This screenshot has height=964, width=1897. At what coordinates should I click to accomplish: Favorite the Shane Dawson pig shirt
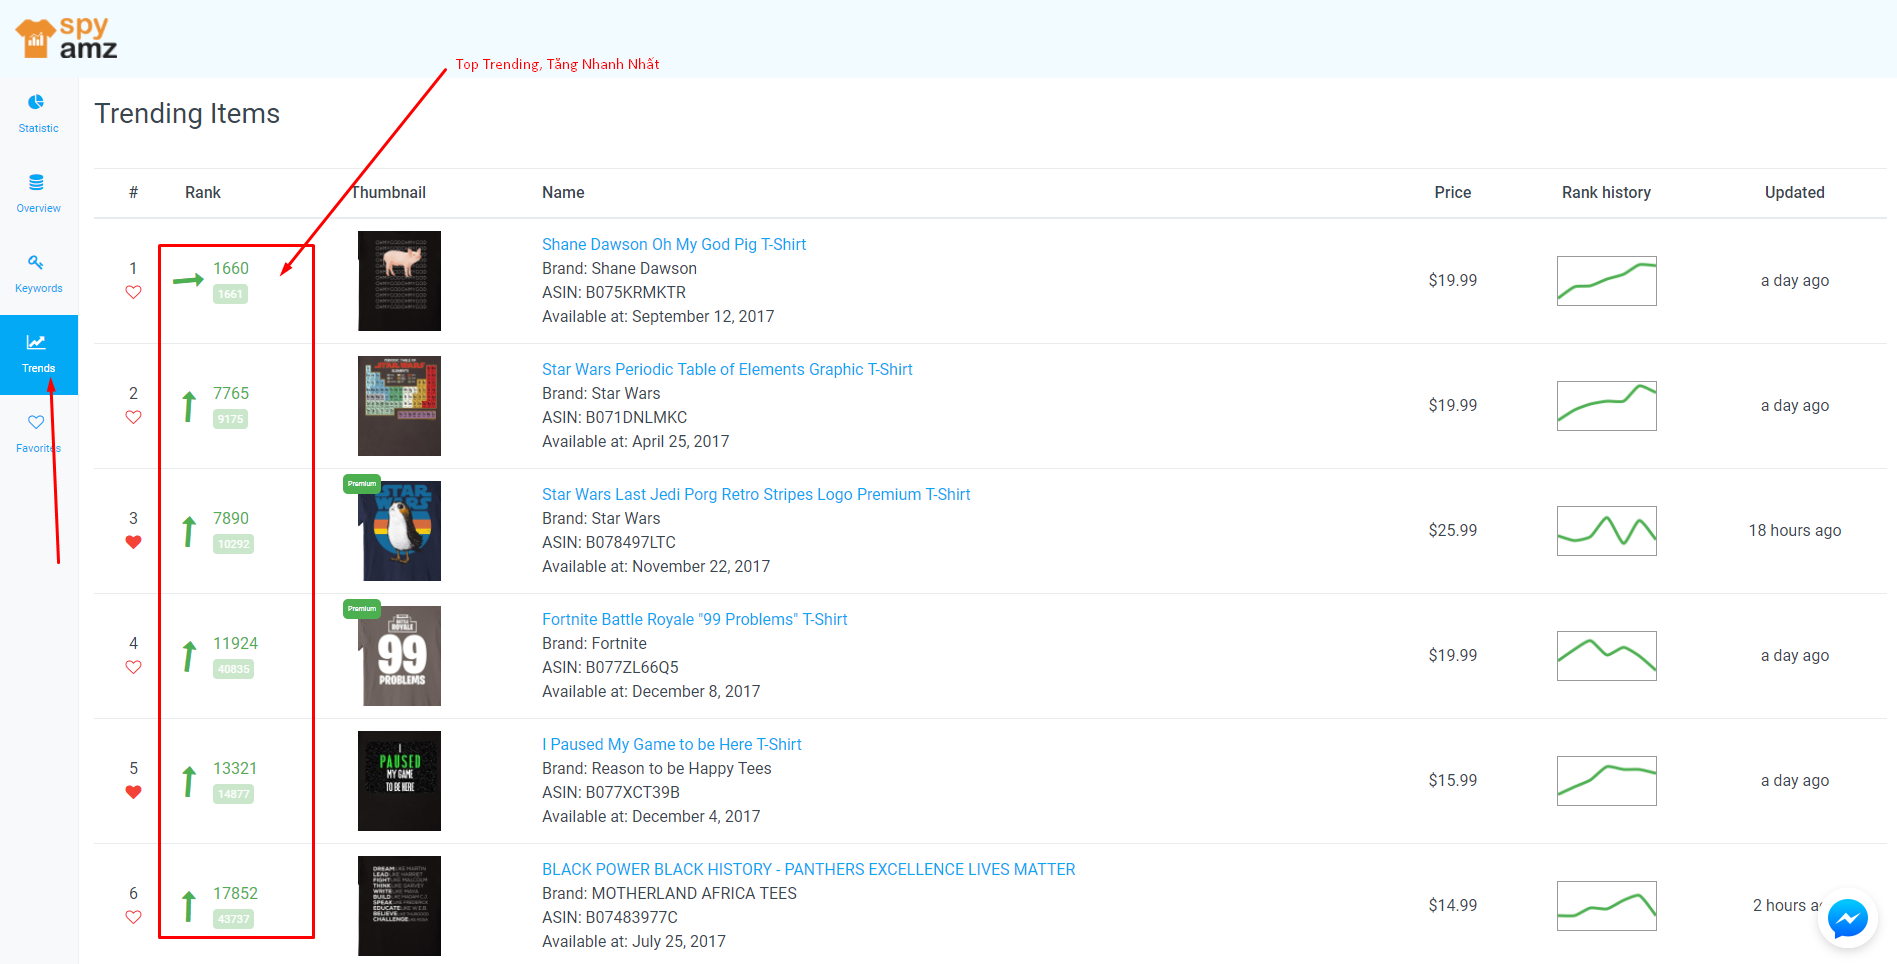point(133,292)
